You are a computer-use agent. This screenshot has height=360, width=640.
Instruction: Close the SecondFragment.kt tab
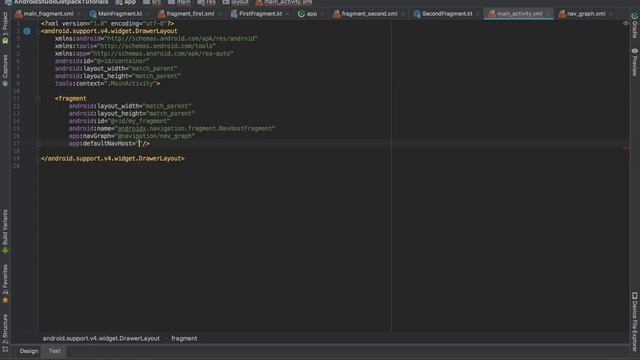[x=478, y=14]
